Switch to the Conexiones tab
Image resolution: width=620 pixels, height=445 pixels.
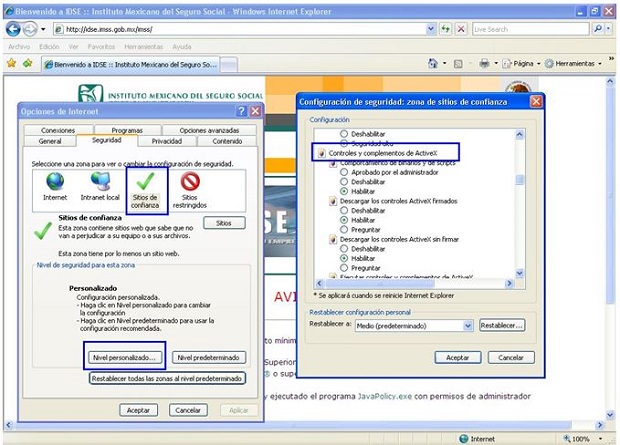(x=58, y=130)
